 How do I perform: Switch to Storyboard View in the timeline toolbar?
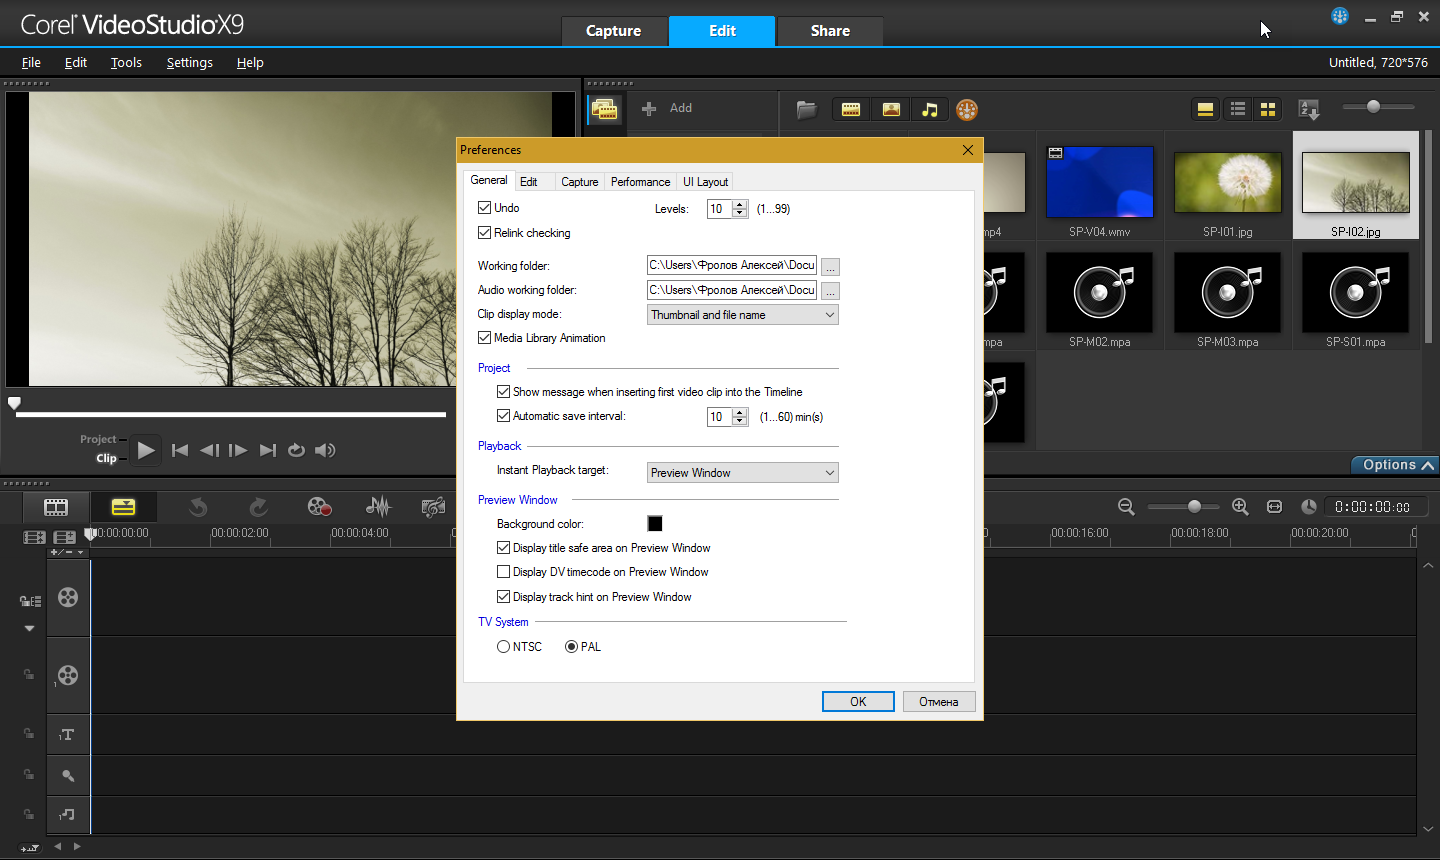[x=56, y=507]
